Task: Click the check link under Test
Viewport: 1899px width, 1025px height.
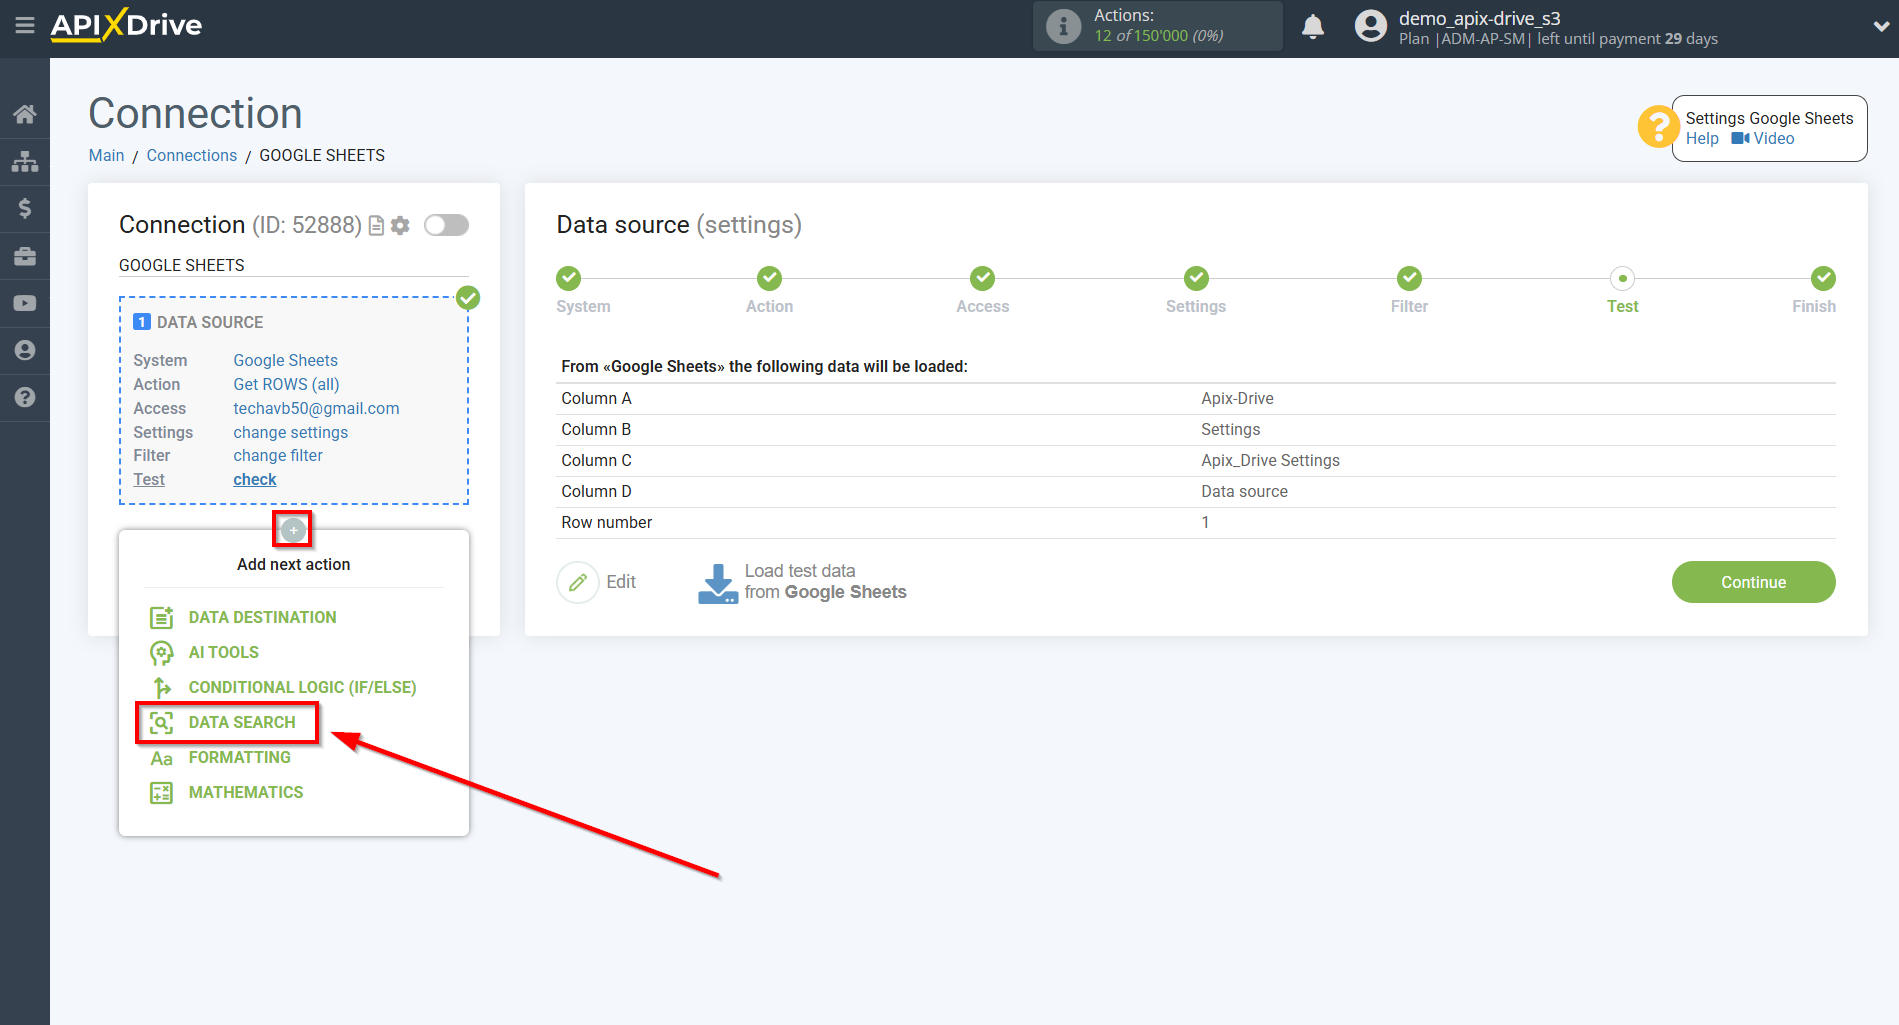Action: coord(254,479)
